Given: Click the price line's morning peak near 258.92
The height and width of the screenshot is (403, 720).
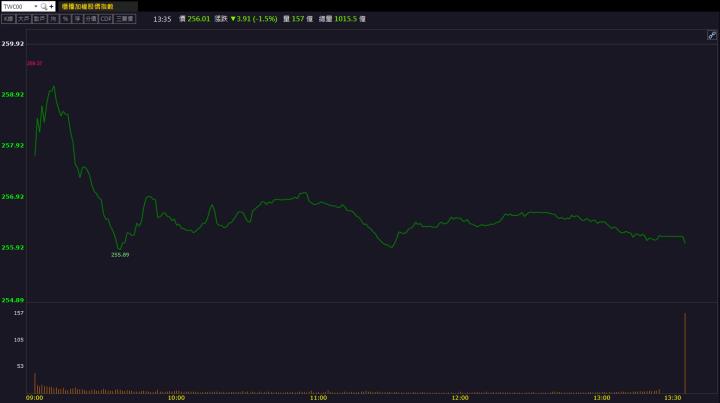Looking at the screenshot, I should point(54,87).
